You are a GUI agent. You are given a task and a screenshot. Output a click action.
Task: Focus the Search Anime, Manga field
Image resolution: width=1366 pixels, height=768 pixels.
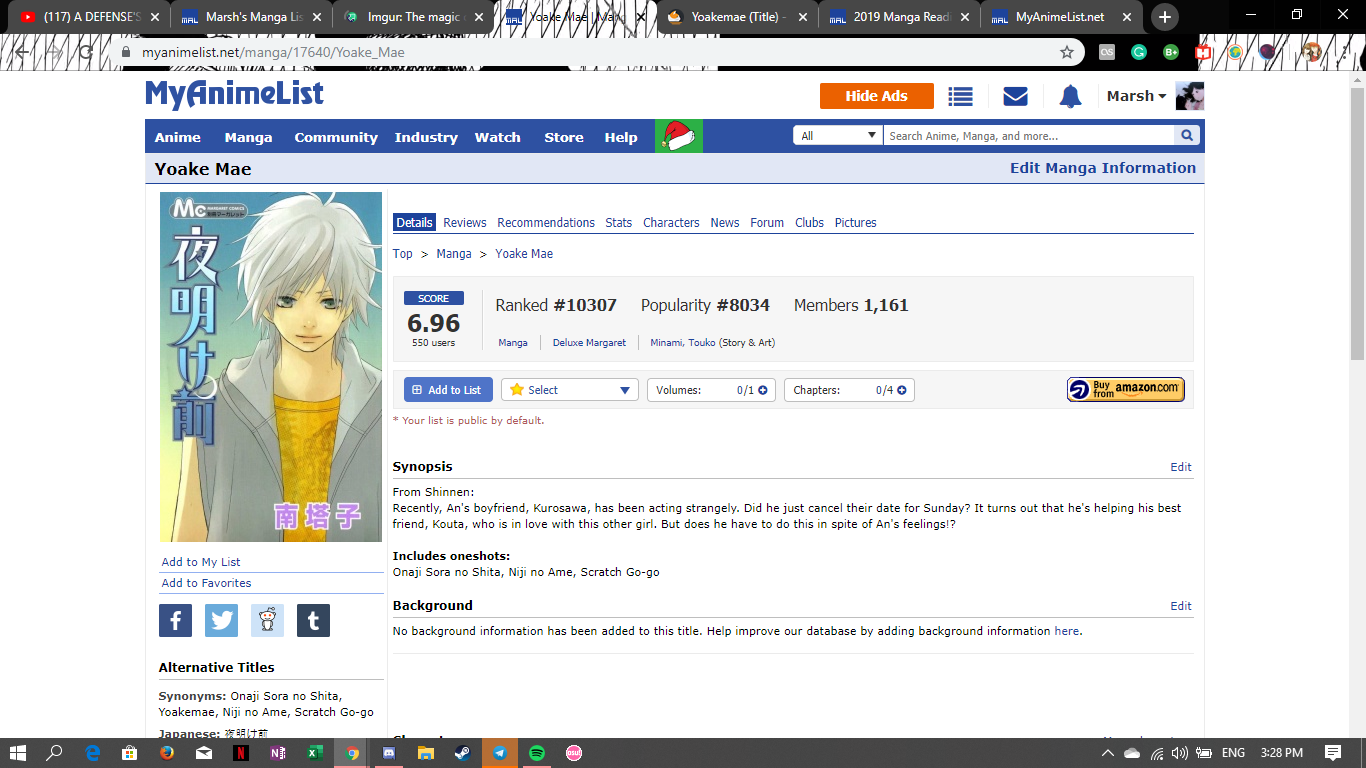coord(1028,136)
